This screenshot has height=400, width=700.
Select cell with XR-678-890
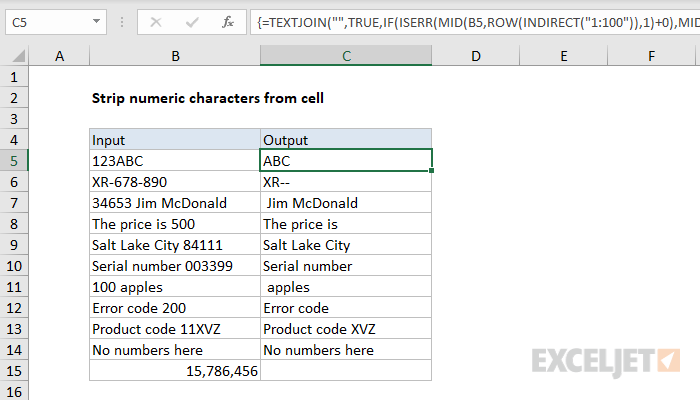pos(175,182)
